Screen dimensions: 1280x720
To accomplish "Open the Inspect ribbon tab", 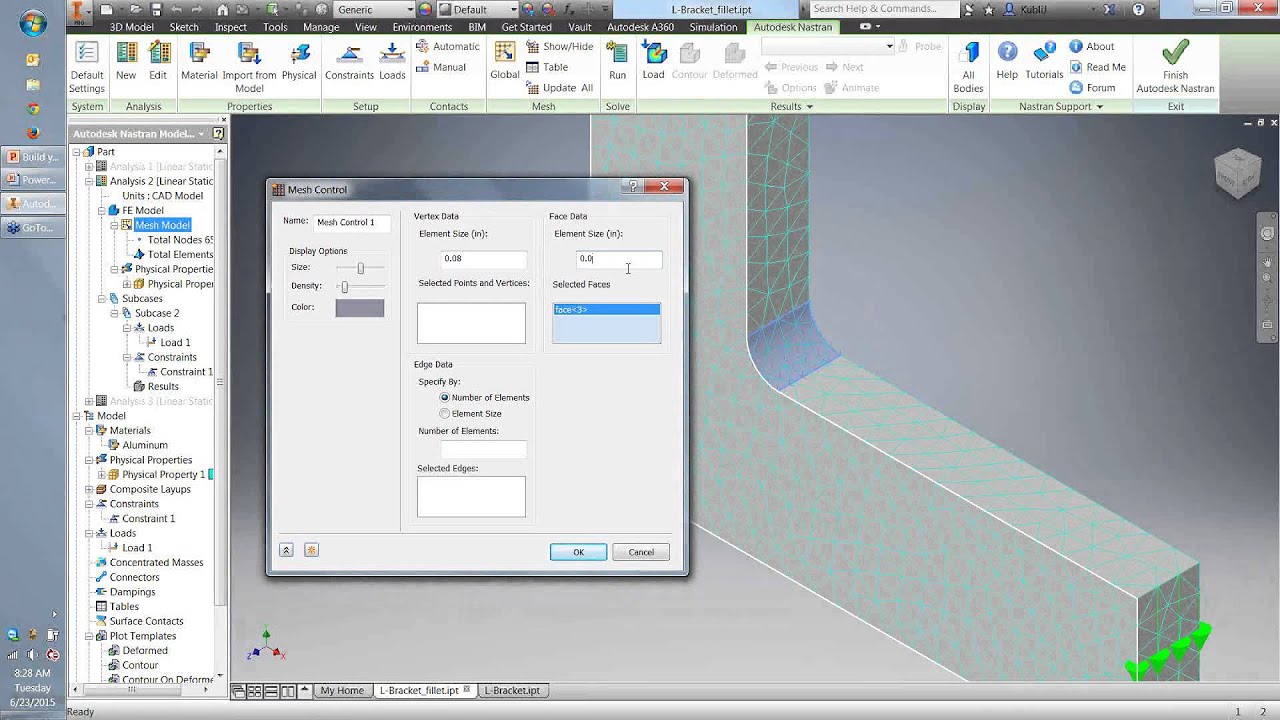I will tap(230, 27).
